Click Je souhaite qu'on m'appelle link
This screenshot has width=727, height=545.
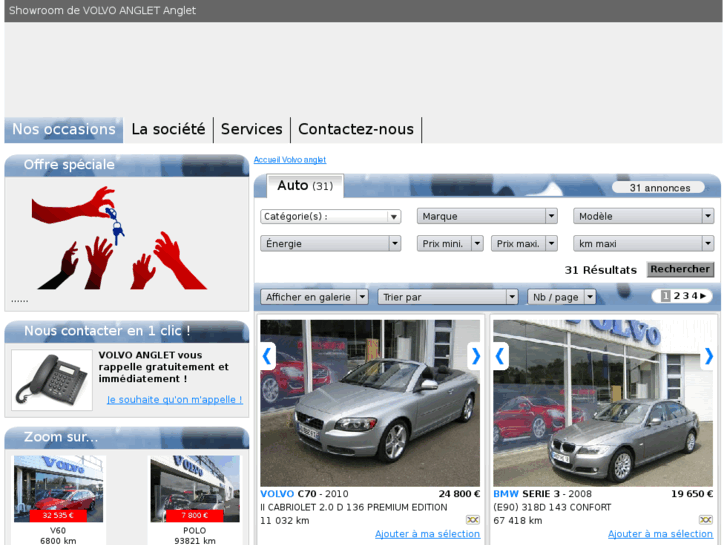[175, 399]
